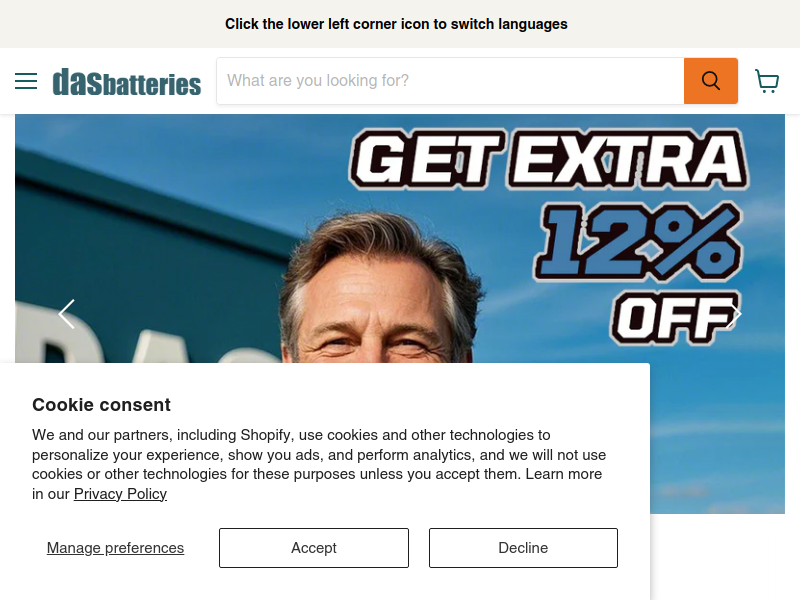Click the language switch announcement bar text
This screenshot has width=800, height=600.
(396, 24)
